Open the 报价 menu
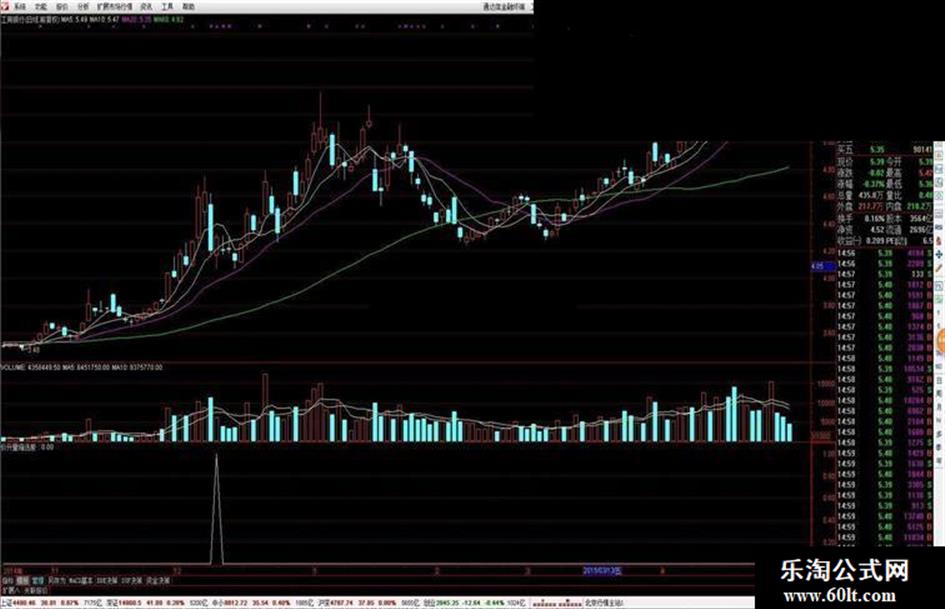This screenshot has width=945, height=609. tap(62, 7)
